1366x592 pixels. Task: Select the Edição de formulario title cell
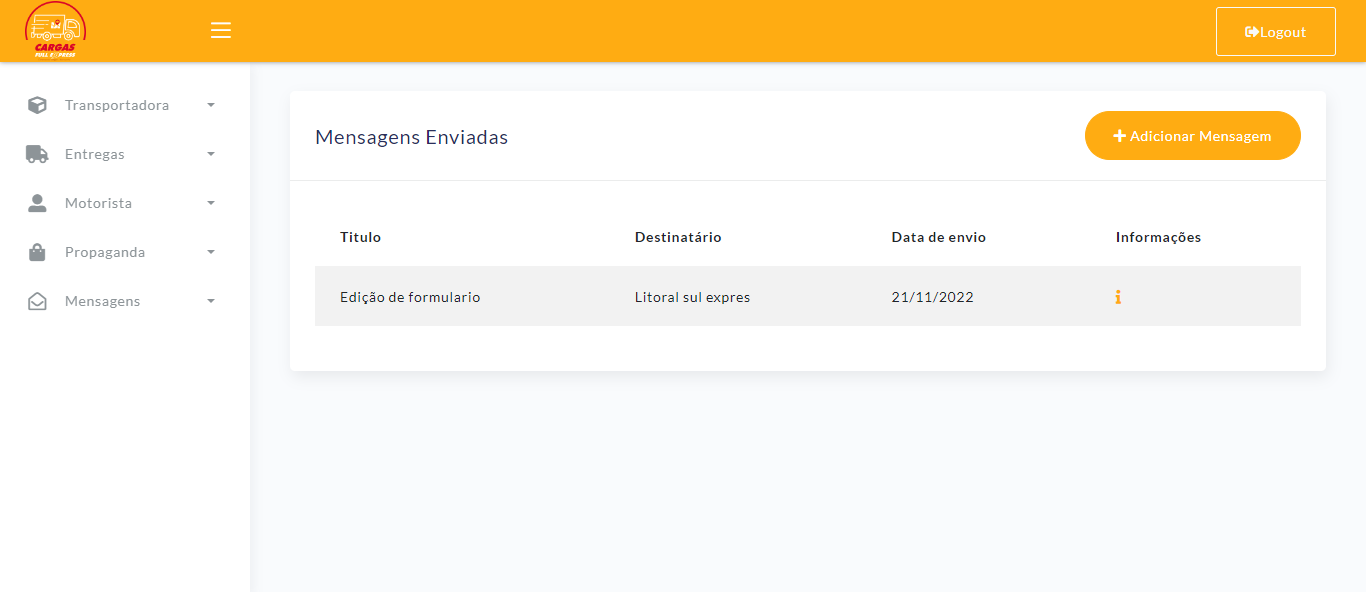click(x=410, y=297)
